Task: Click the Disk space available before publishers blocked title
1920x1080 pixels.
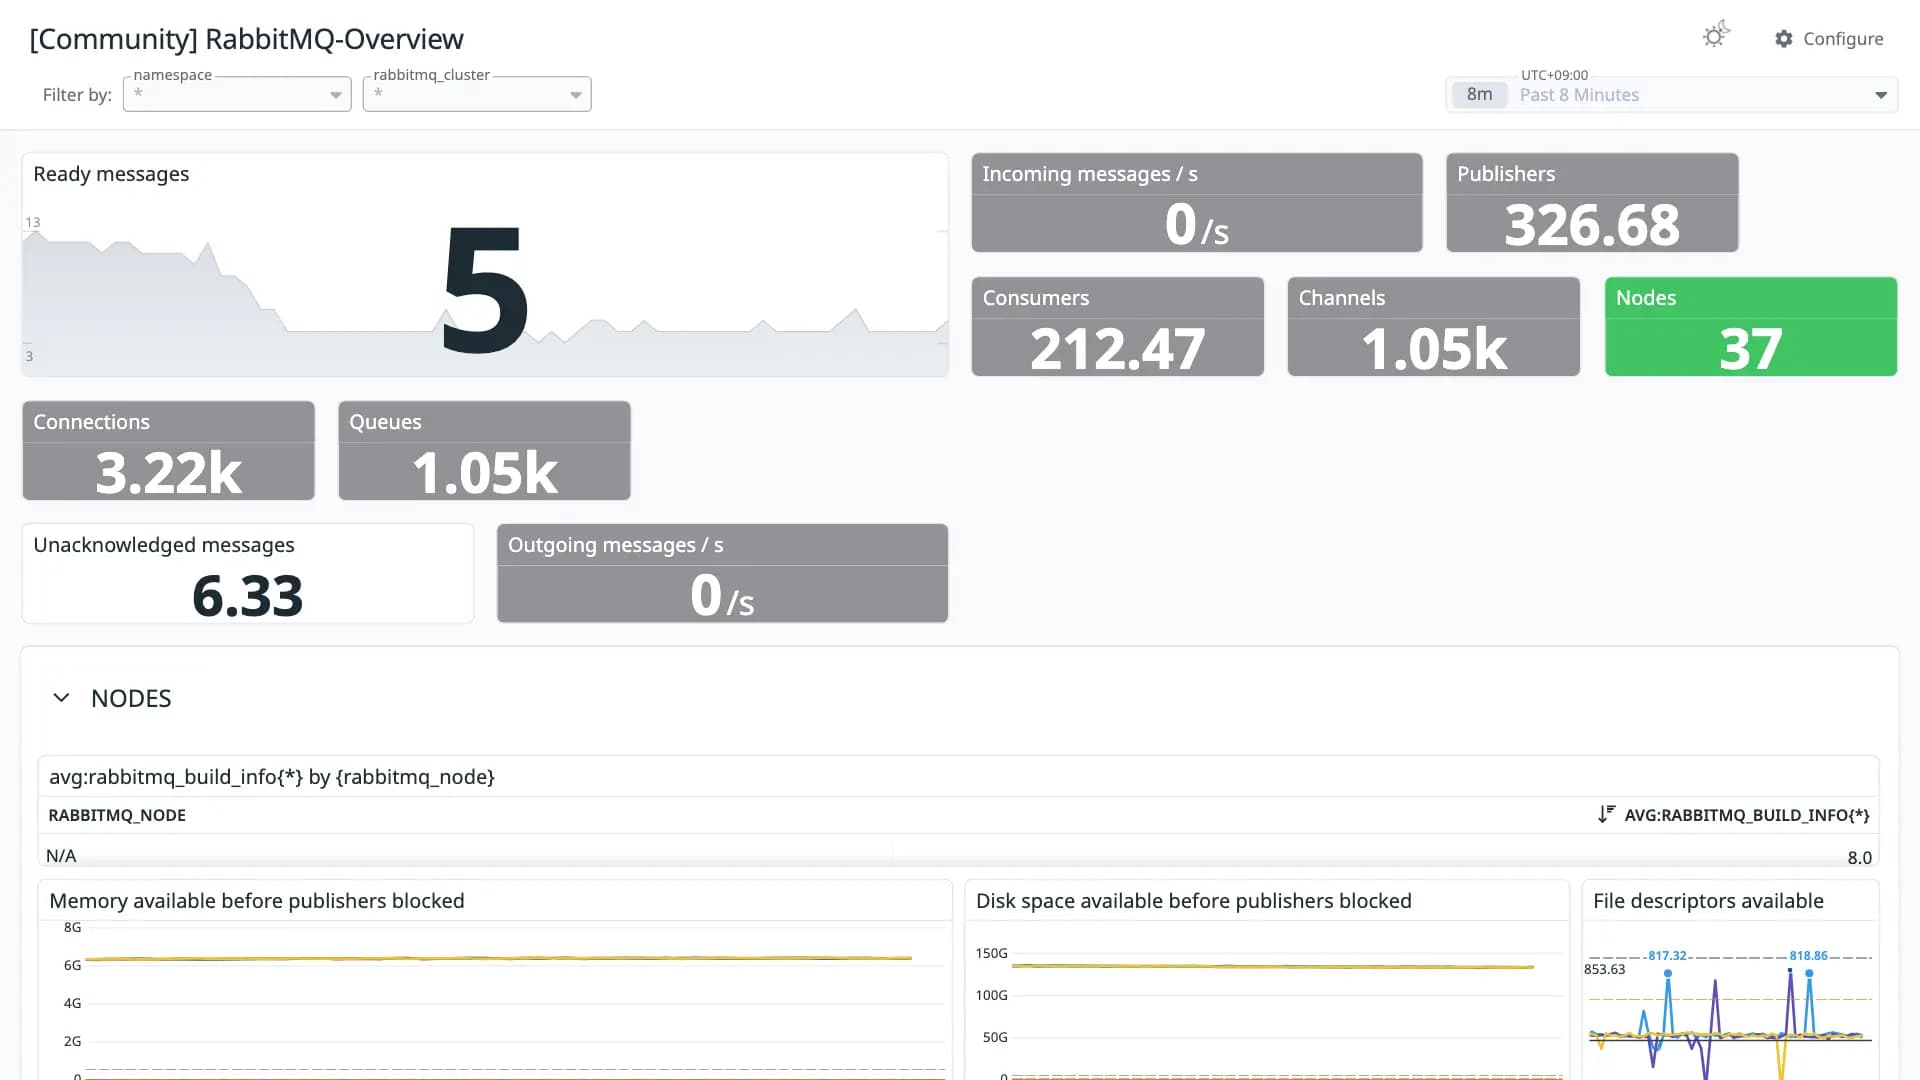Action: tap(1194, 901)
